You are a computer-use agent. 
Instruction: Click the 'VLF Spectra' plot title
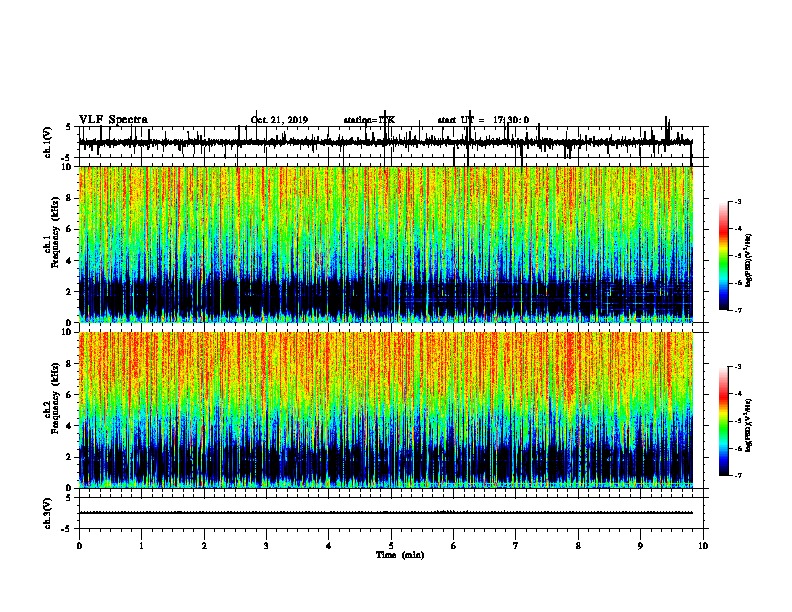click(113, 120)
